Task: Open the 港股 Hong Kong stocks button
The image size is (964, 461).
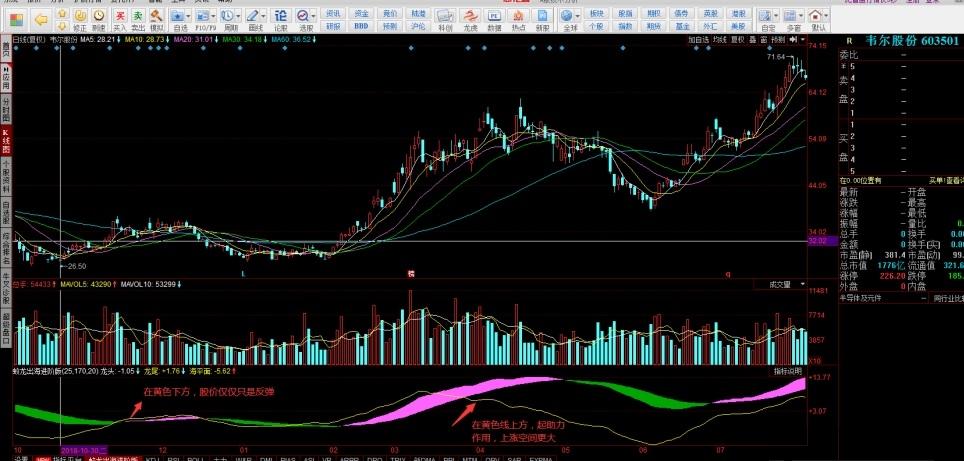Action: point(738,14)
